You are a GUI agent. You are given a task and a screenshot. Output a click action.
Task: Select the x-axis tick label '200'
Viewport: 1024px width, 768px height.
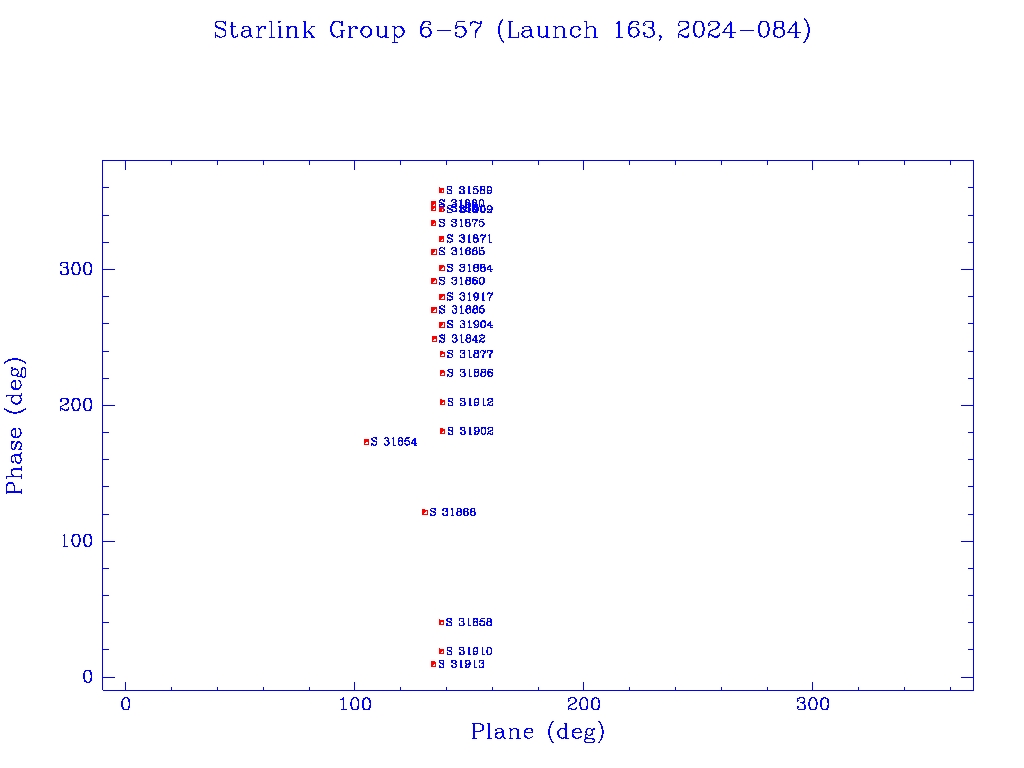(583, 705)
